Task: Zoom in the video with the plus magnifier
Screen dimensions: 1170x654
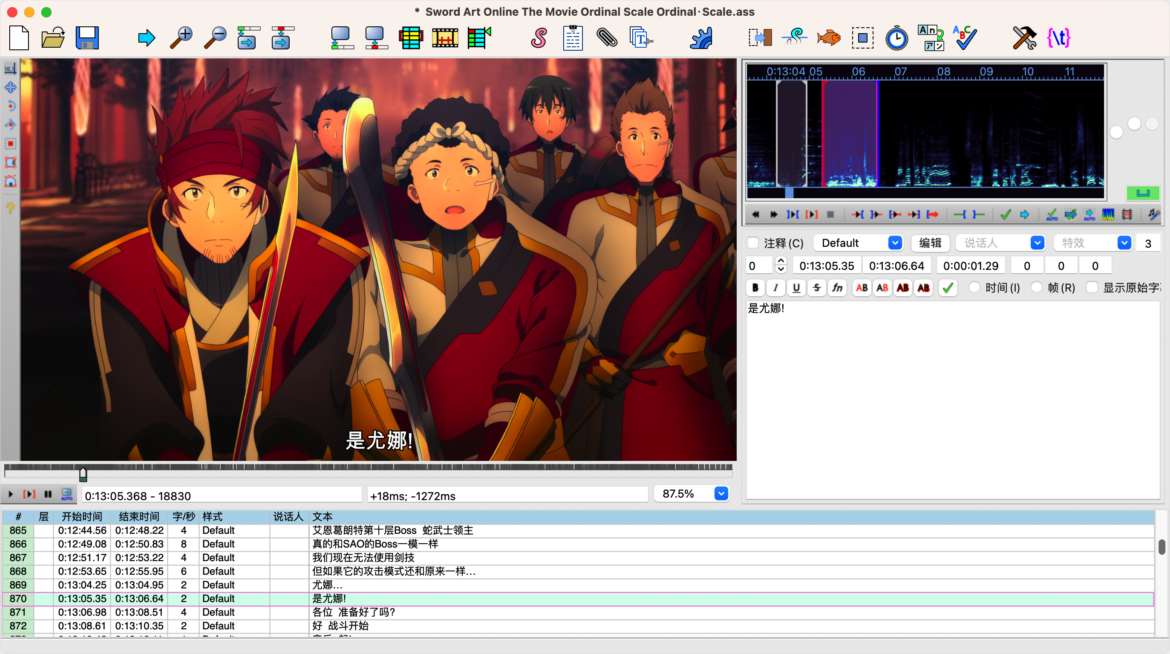Action: click(181, 37)
